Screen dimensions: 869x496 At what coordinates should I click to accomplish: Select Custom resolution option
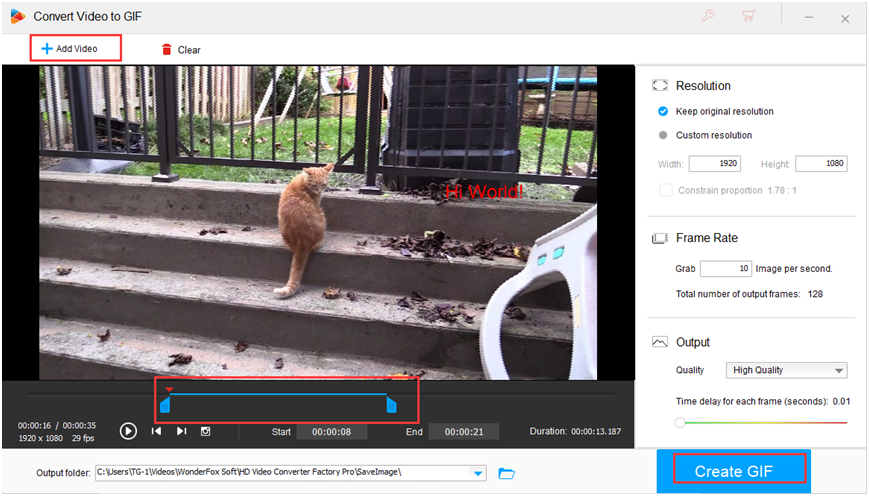tap(663, 135)
